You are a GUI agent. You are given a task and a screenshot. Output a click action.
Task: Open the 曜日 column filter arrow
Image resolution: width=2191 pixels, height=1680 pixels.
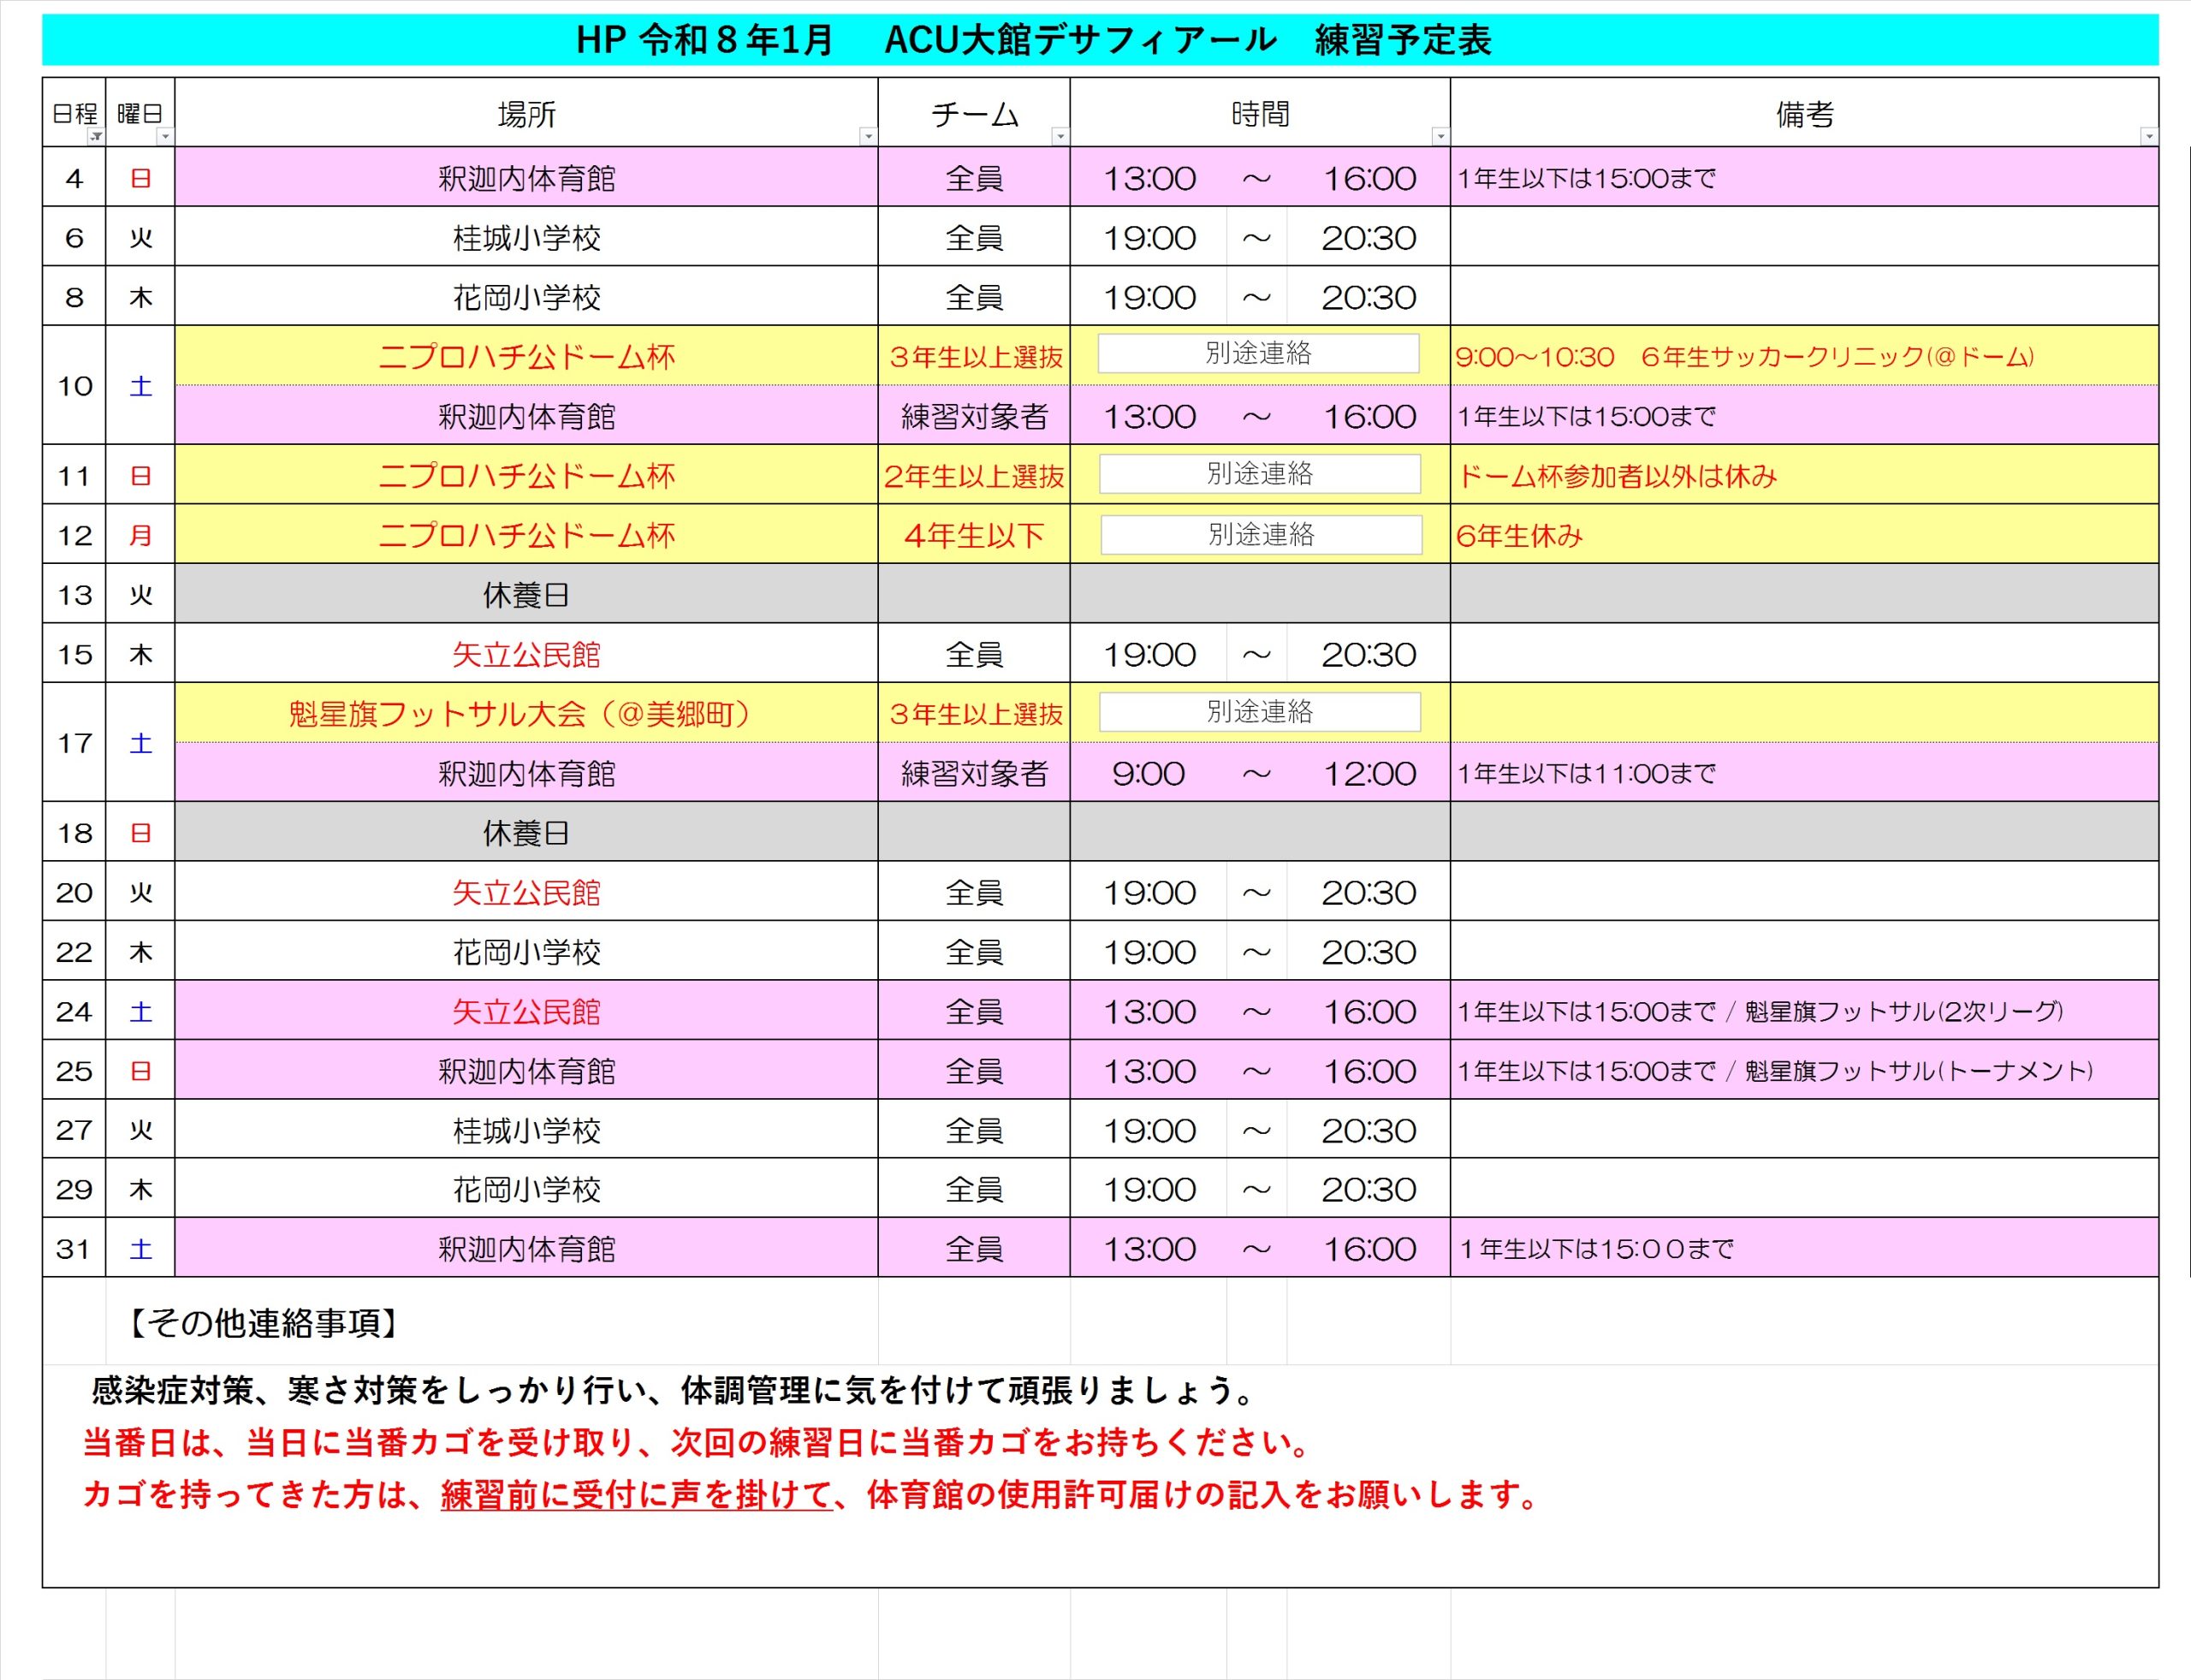(x=165, y=137)
